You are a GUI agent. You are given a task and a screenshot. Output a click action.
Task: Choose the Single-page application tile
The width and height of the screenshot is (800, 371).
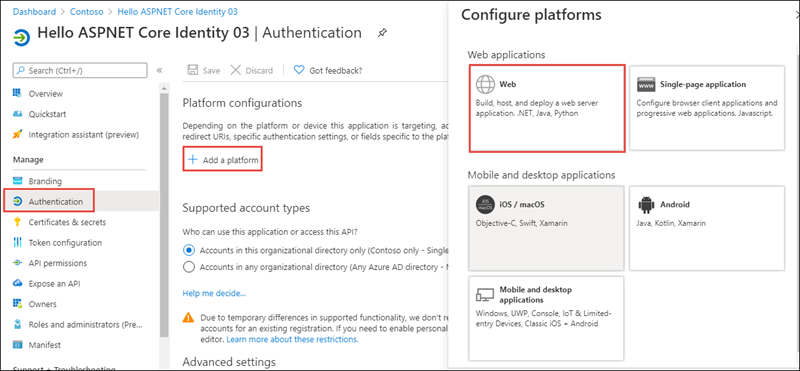pyautogui.click(x=707, y=108)
